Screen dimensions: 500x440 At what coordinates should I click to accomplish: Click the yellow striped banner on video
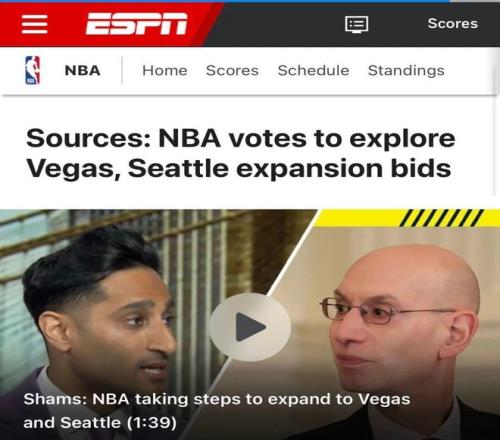[x=407, y=218]
